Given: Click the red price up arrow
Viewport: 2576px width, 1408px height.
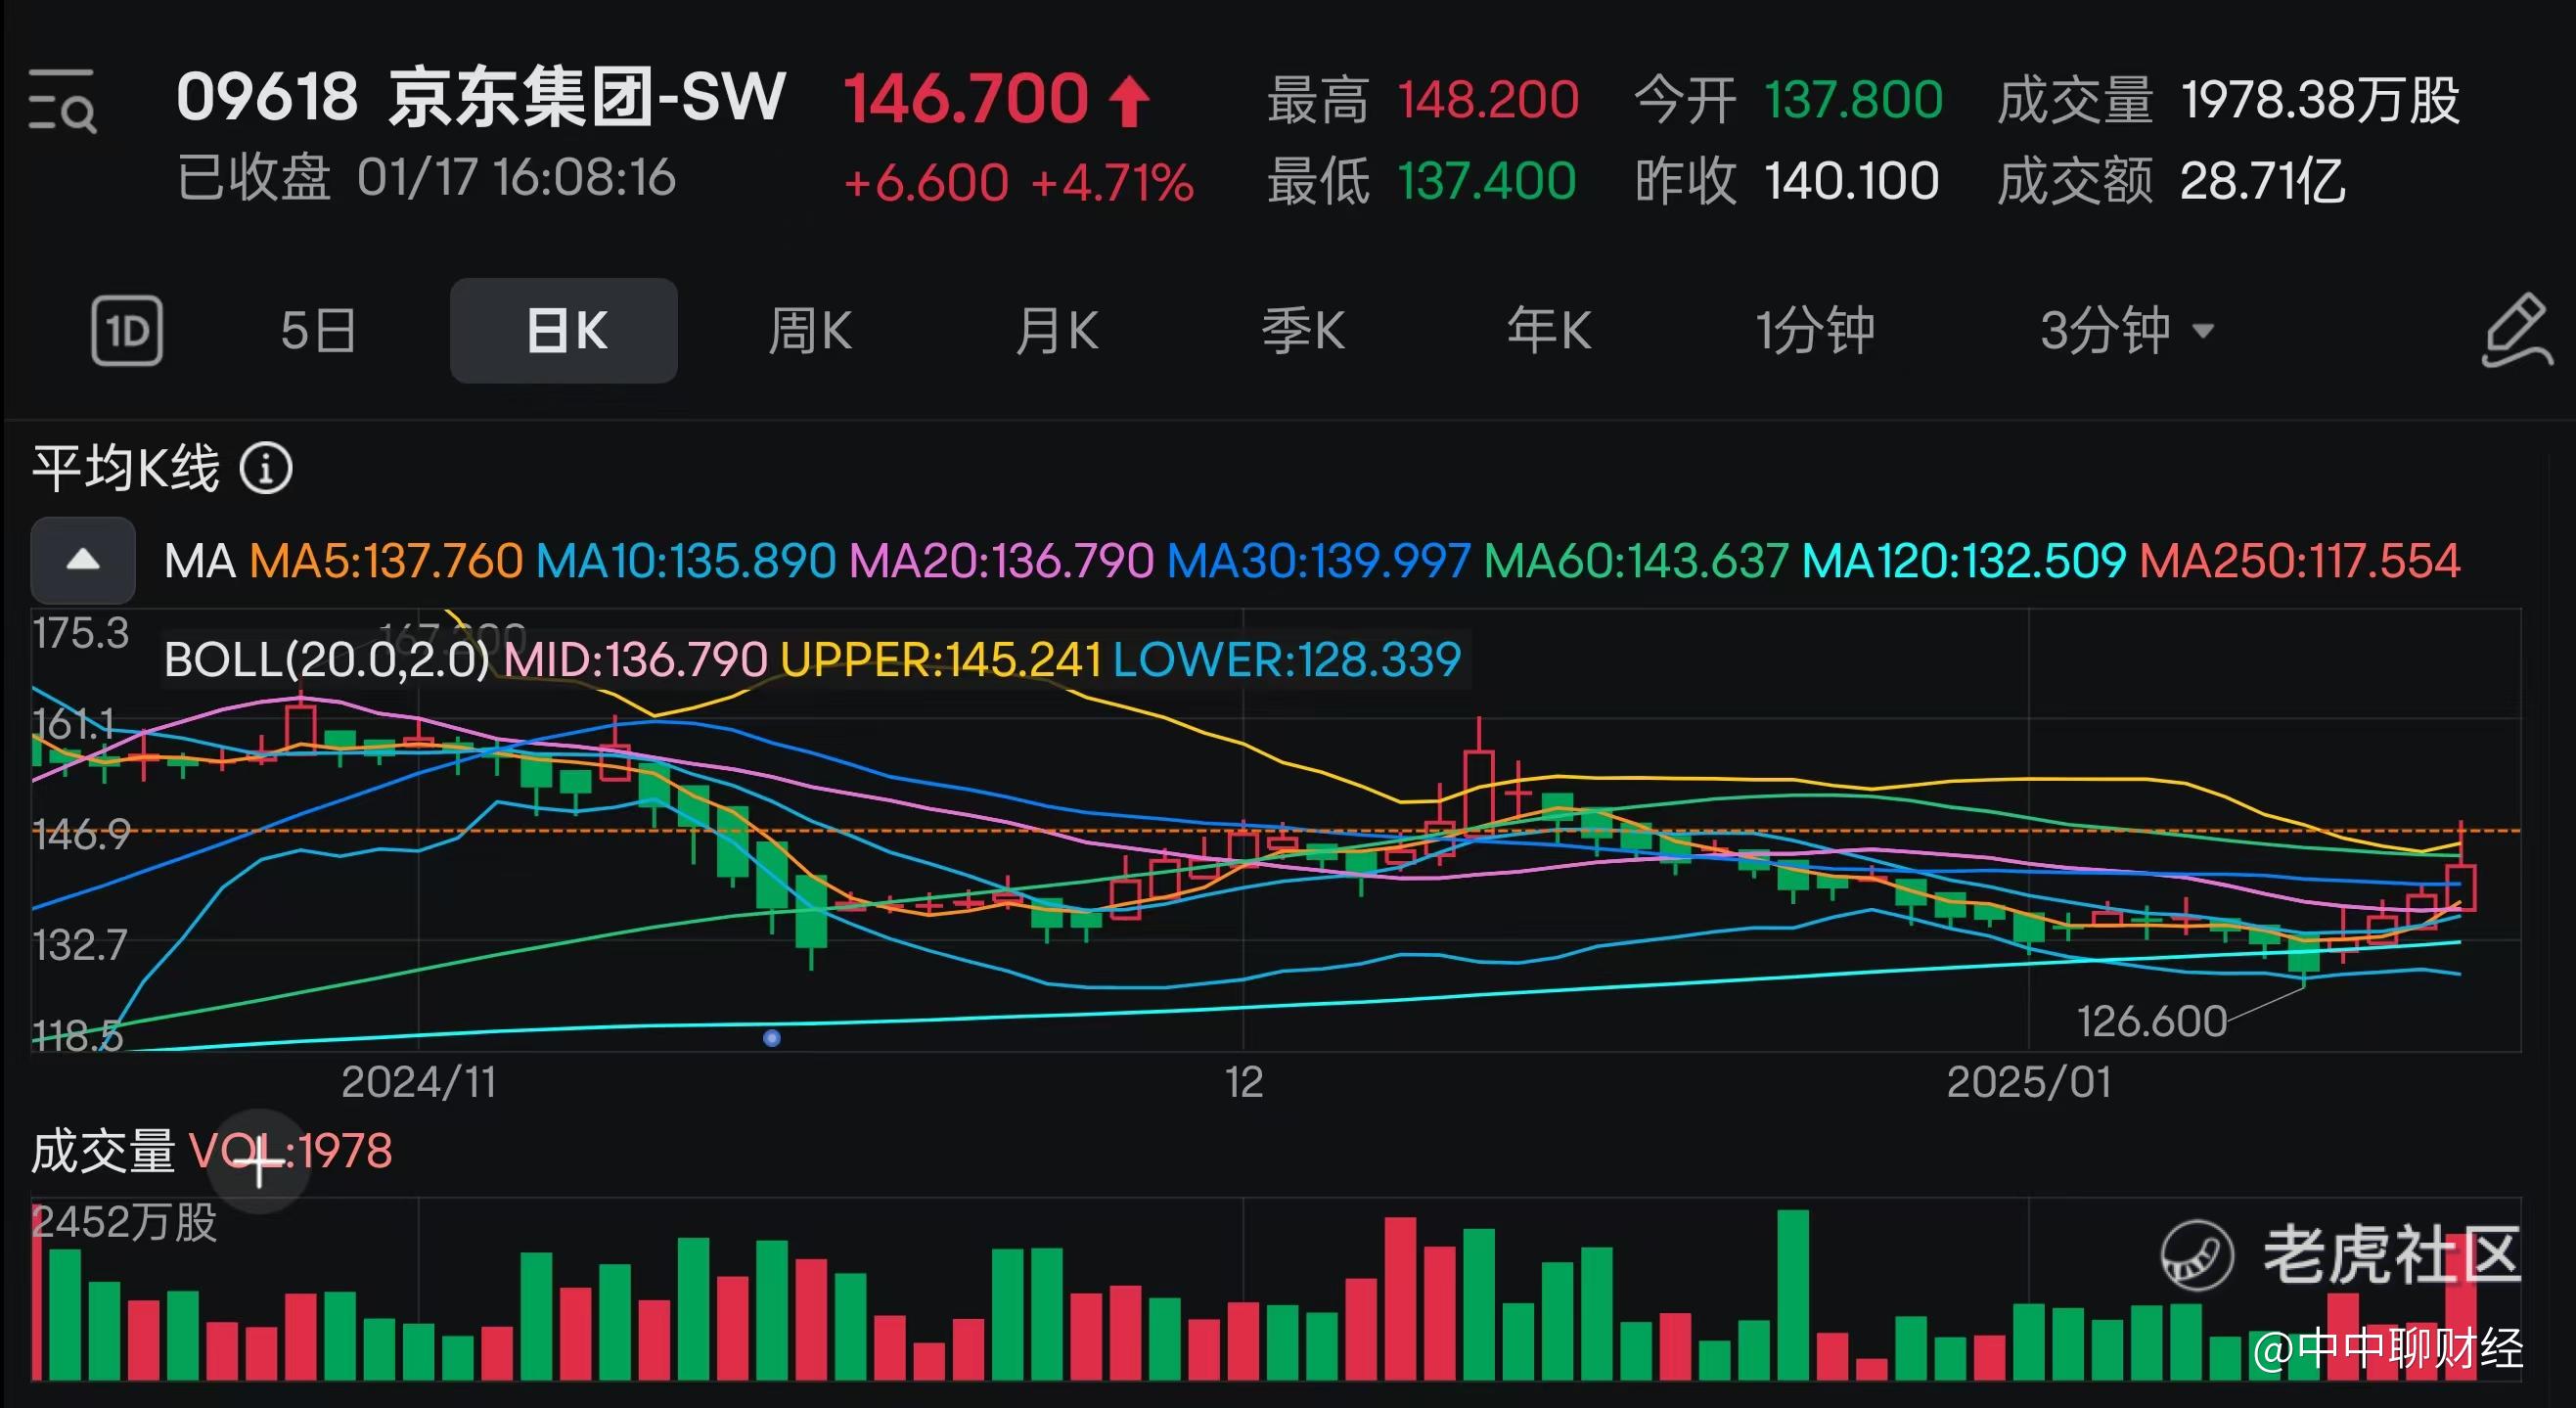Looking at the screenshot, I should click(1130, 101).
